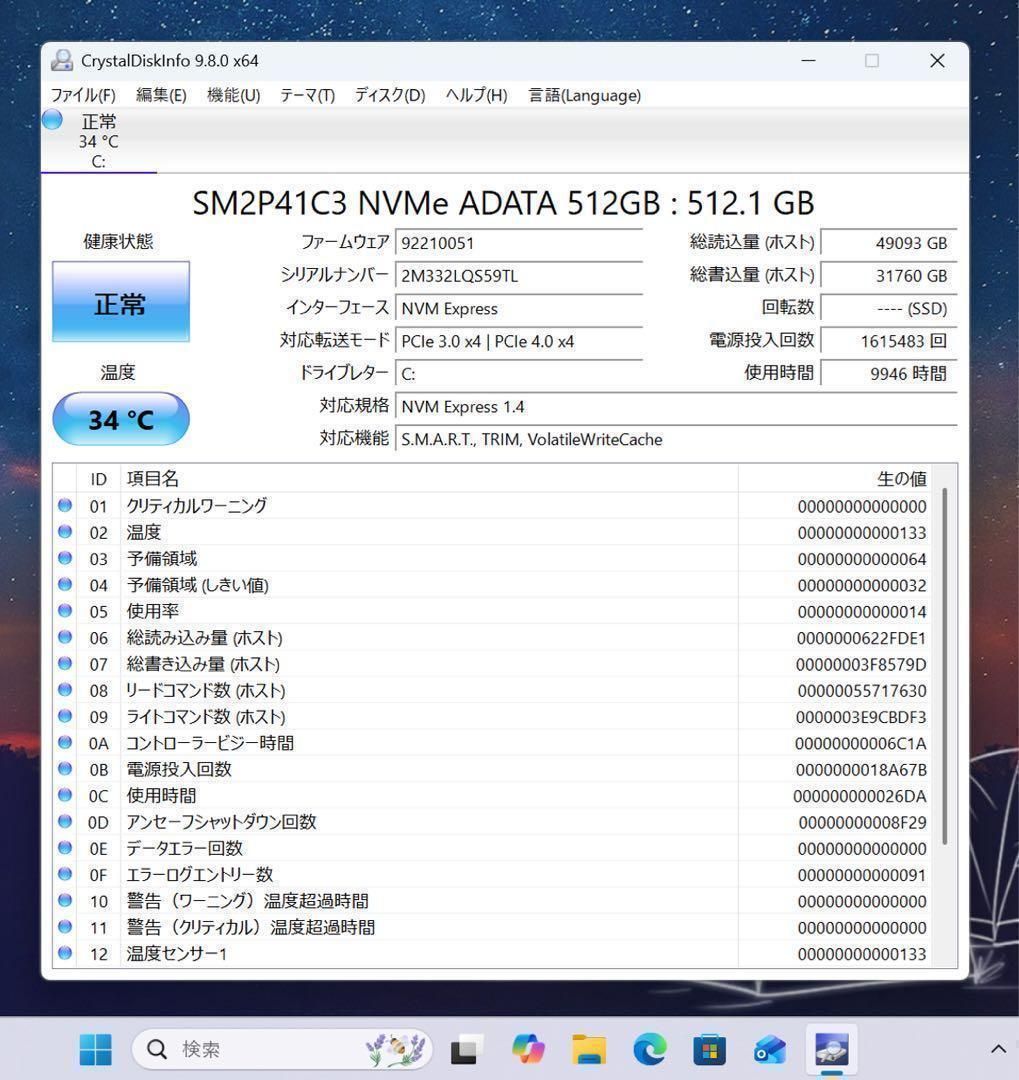Click status dot of row 07 総書き込み量
This screenshot has height=1080, width=1019.
point(65,663)
